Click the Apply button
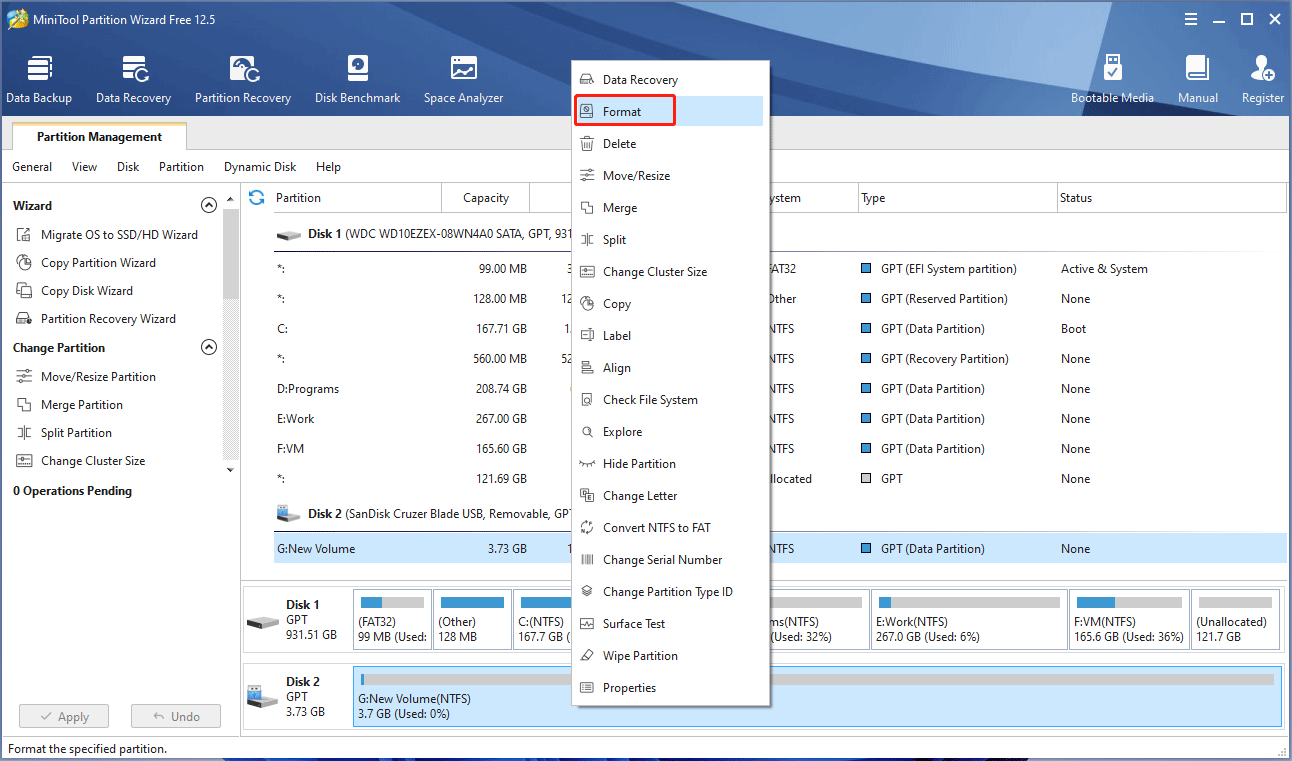Image resolution: width=1292 pixels, height=761 pixels. pyautogui.click(x=64, y=716)
